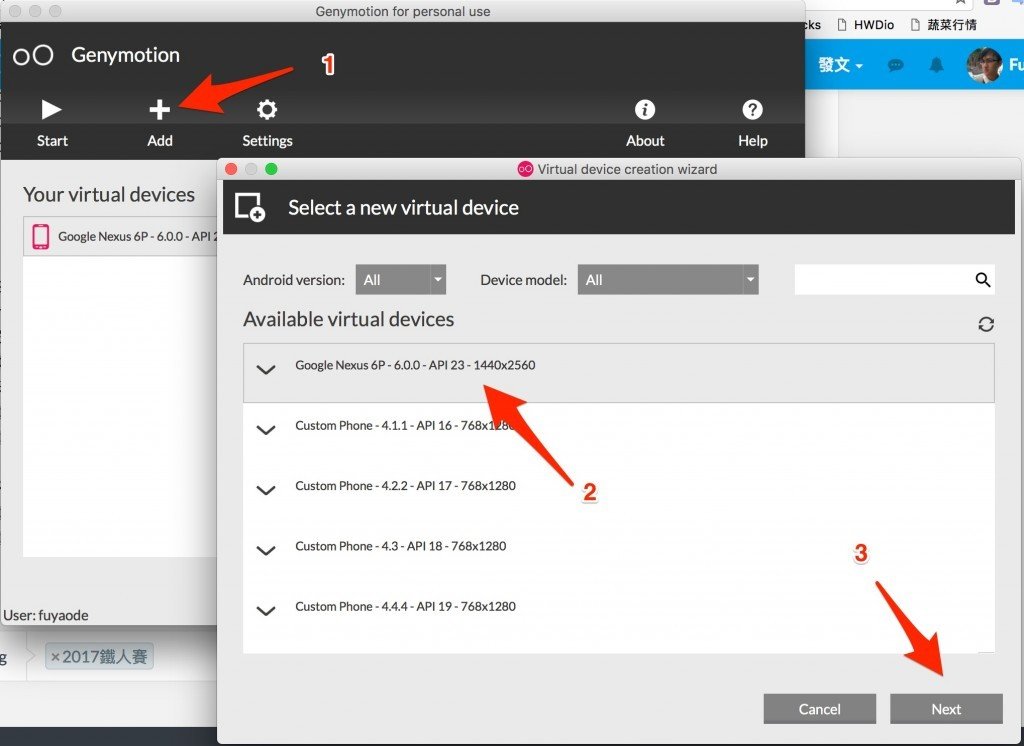Click the notification bell in browser page

point(936,65)
